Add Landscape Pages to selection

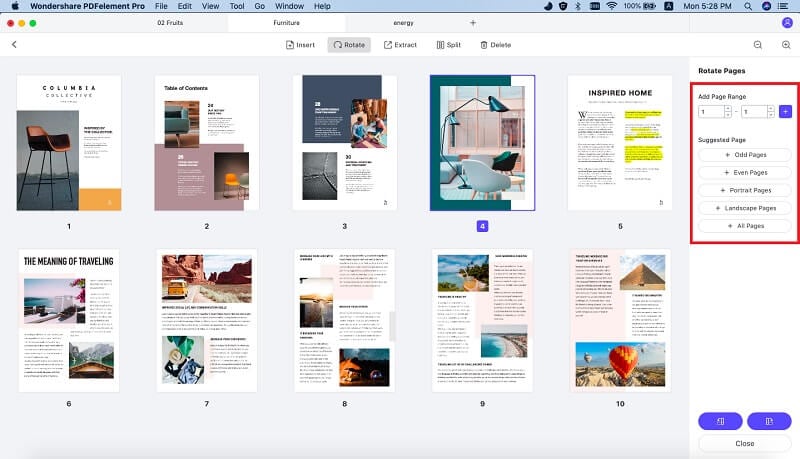(745, 208)
